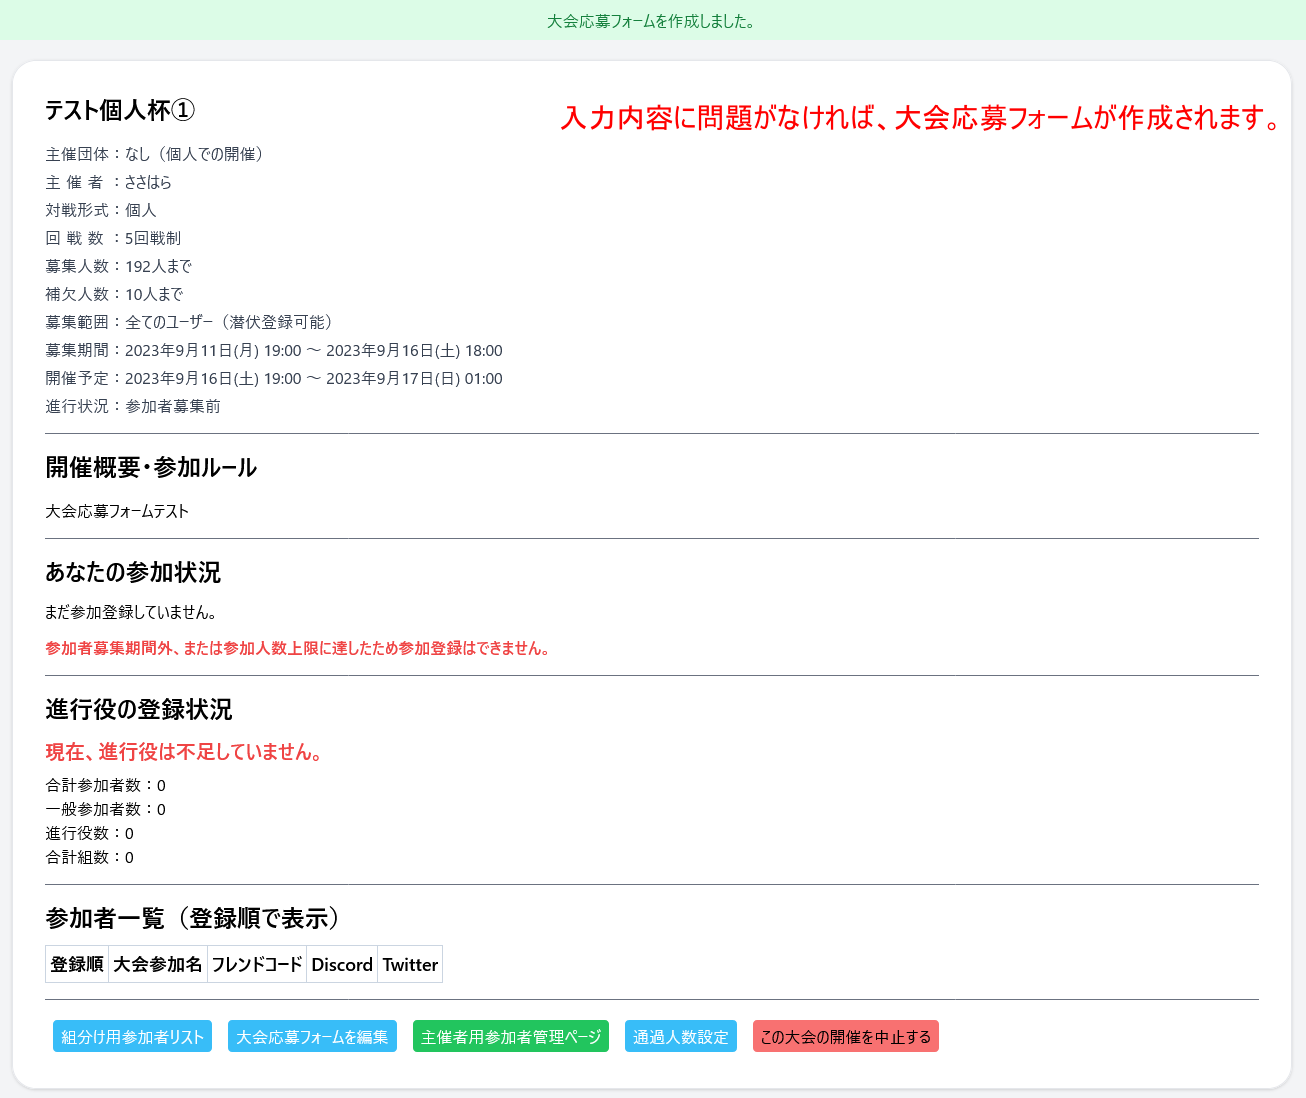The width and height of the screenshot is (1306, 1098).
Task: Click the 参加者一覧 section heading
Action: (193, 917)
